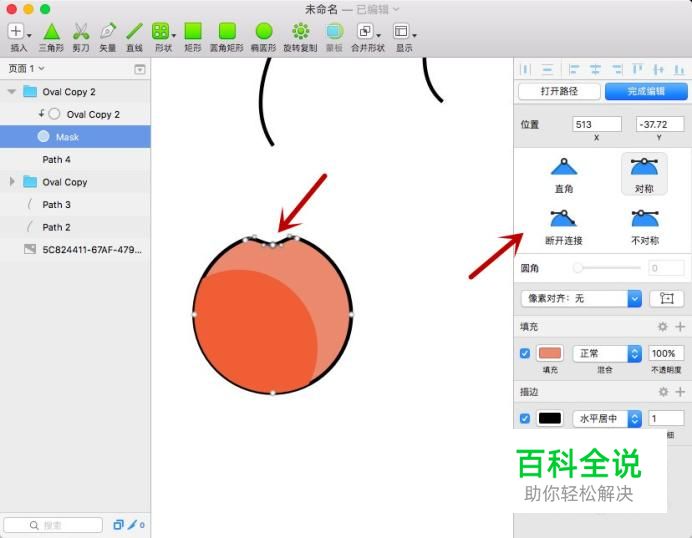Click the layer copy icon in footer

coord(118,525)
